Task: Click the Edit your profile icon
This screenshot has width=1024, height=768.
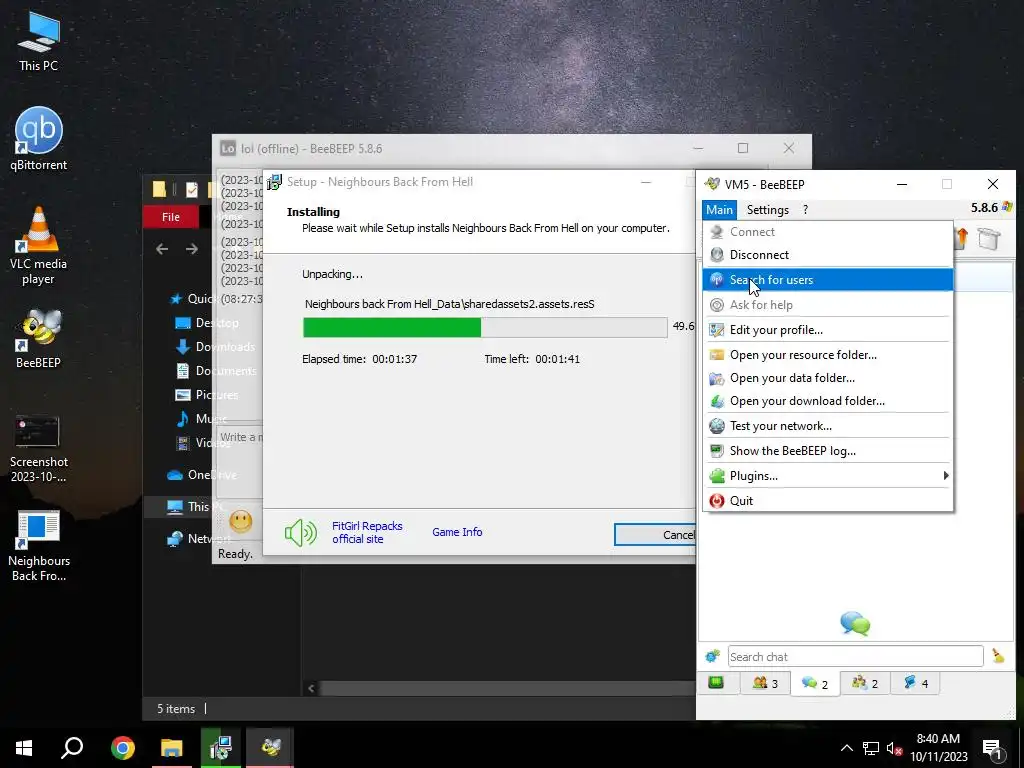Action: (716, 330)
